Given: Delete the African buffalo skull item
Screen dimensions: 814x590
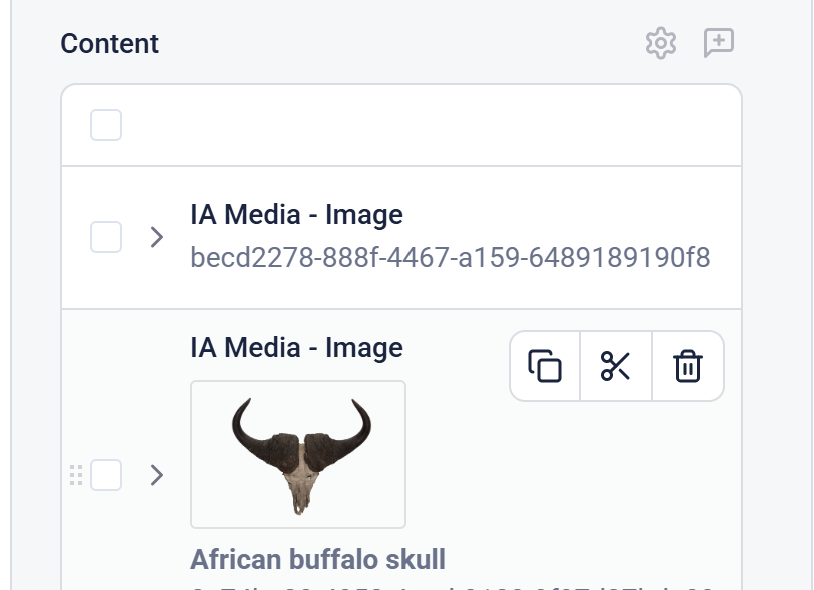Looking at the screenshot, I should tap(688, 366).
